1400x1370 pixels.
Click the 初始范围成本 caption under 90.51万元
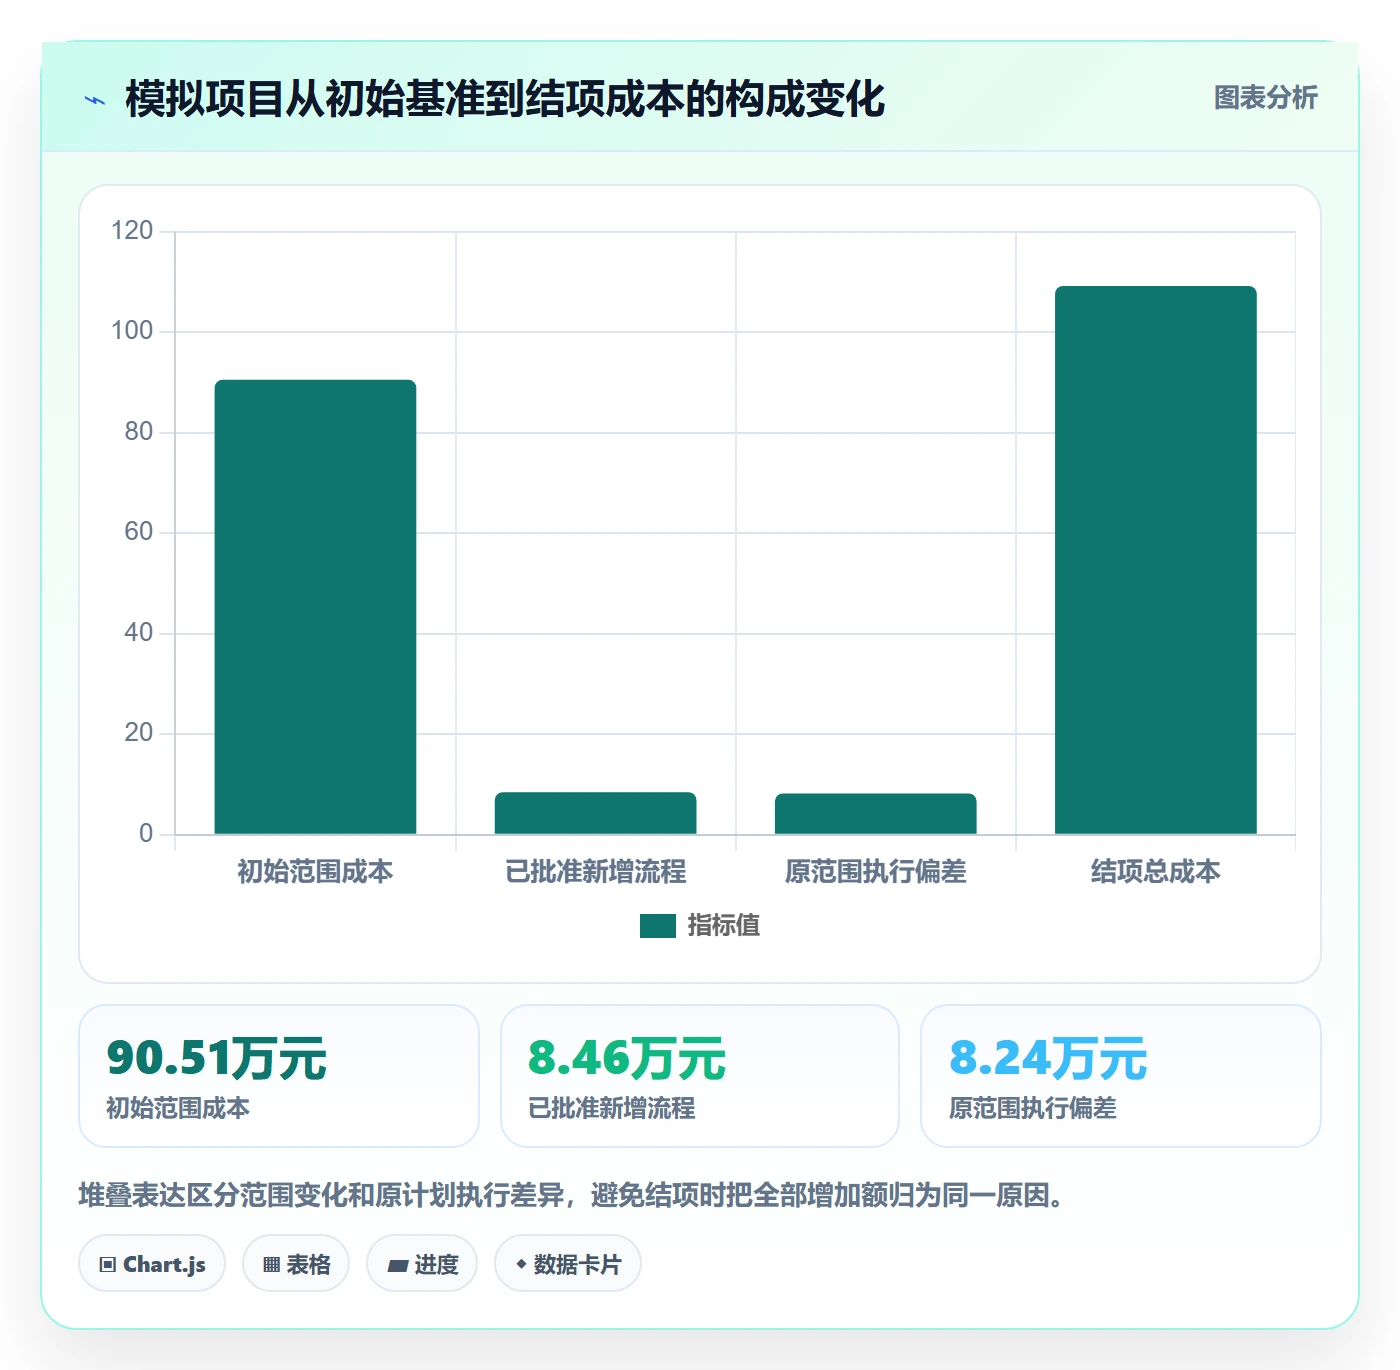[x=178, y=1108]
